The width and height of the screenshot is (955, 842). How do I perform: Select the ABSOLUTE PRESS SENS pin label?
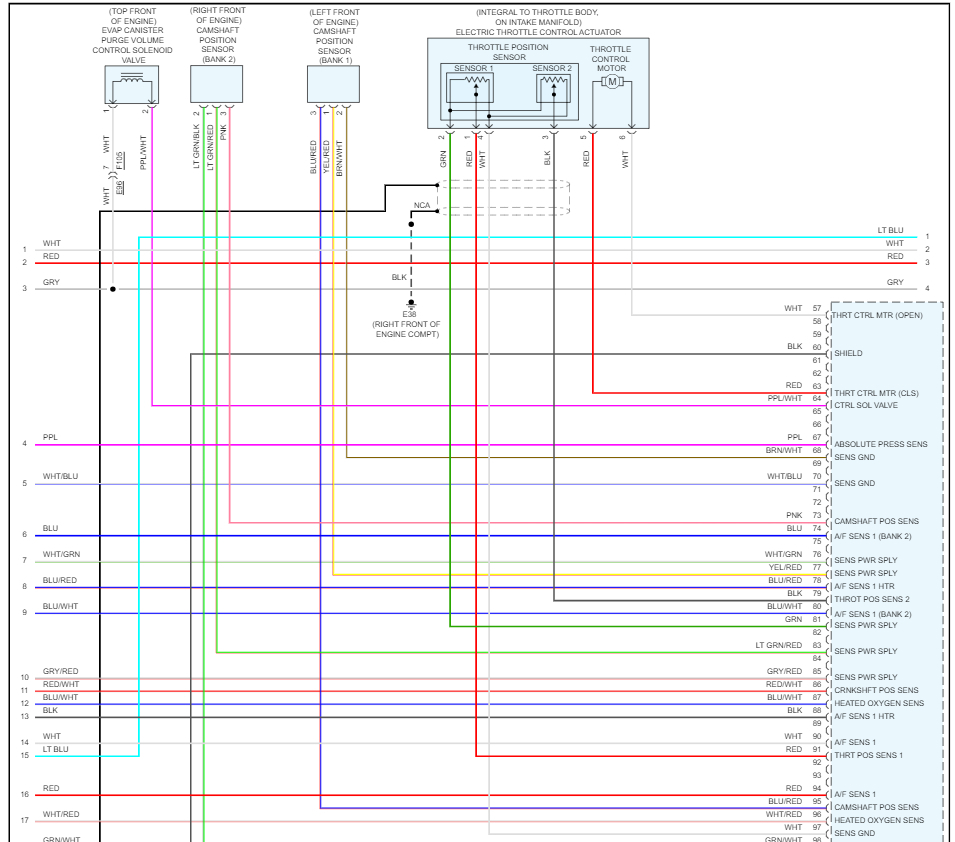click(x=881, y=444)
